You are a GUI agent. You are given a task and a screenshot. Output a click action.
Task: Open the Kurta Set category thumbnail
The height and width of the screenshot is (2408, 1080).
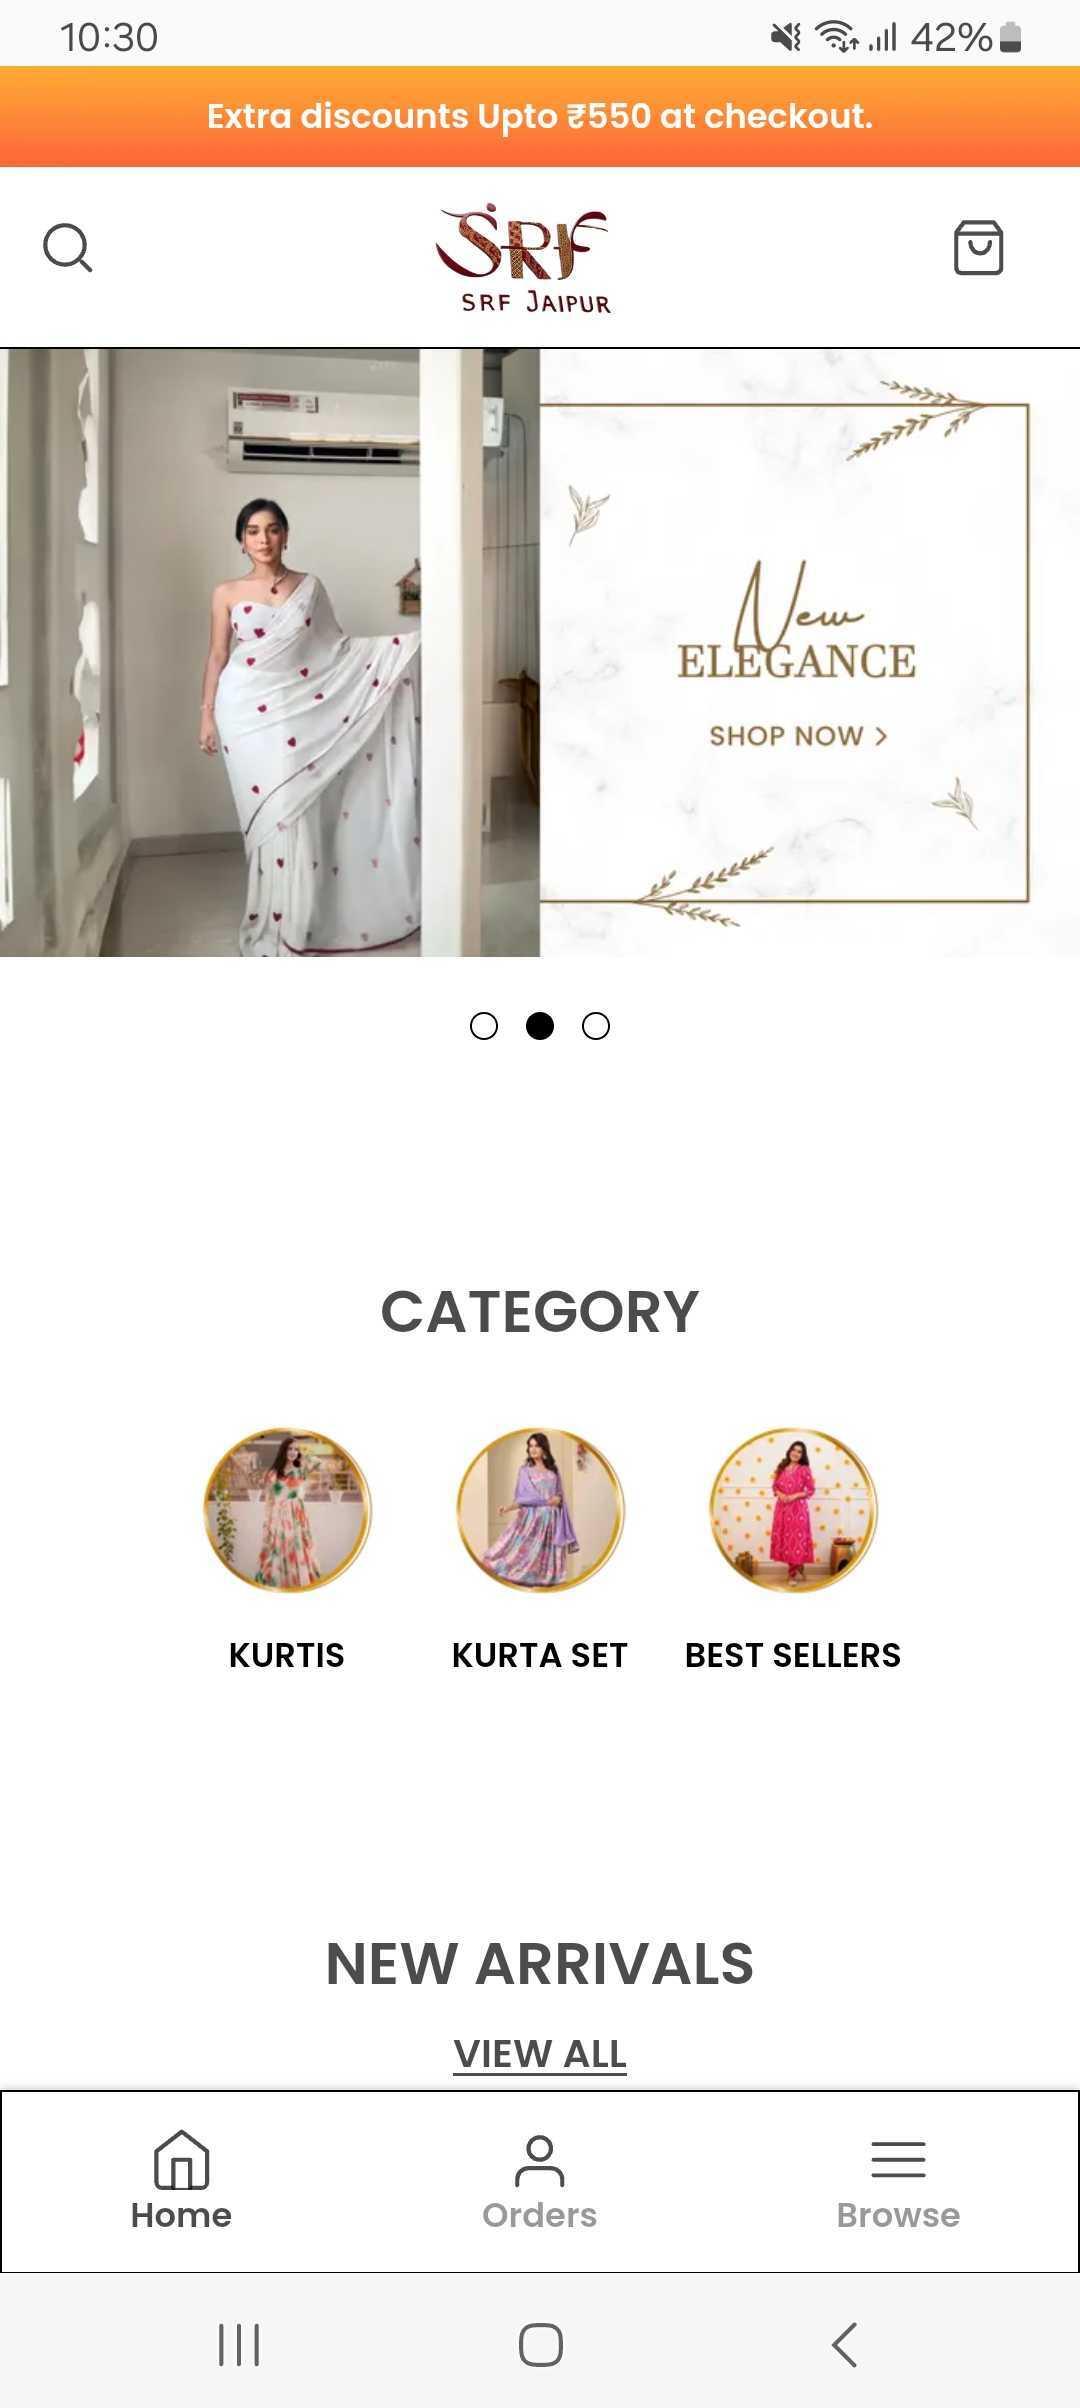click(x=540, y=1509)
